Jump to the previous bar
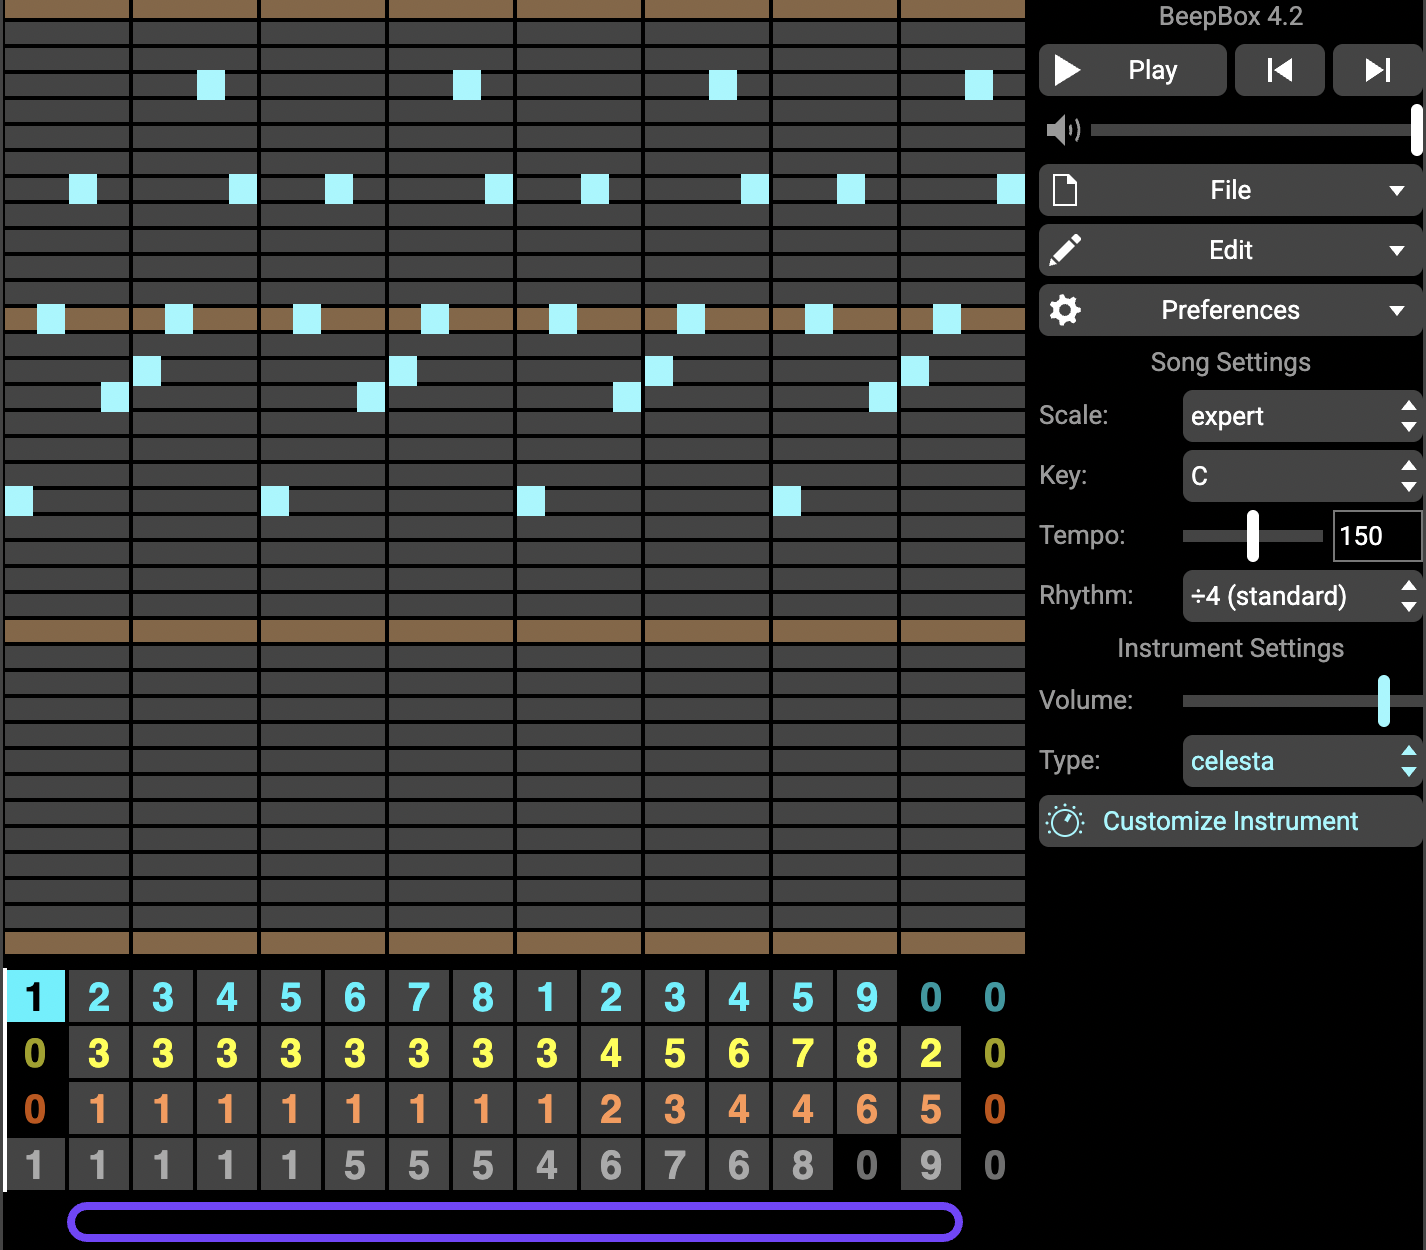This screenshot has height=1250, width=1426. click(1280, 70)
